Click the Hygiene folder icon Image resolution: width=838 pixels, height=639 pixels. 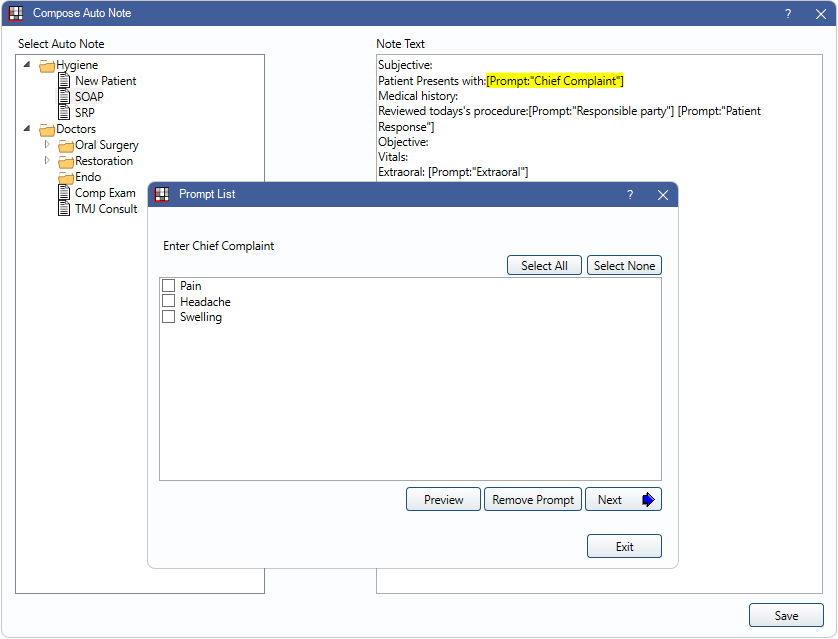(47, 66)
